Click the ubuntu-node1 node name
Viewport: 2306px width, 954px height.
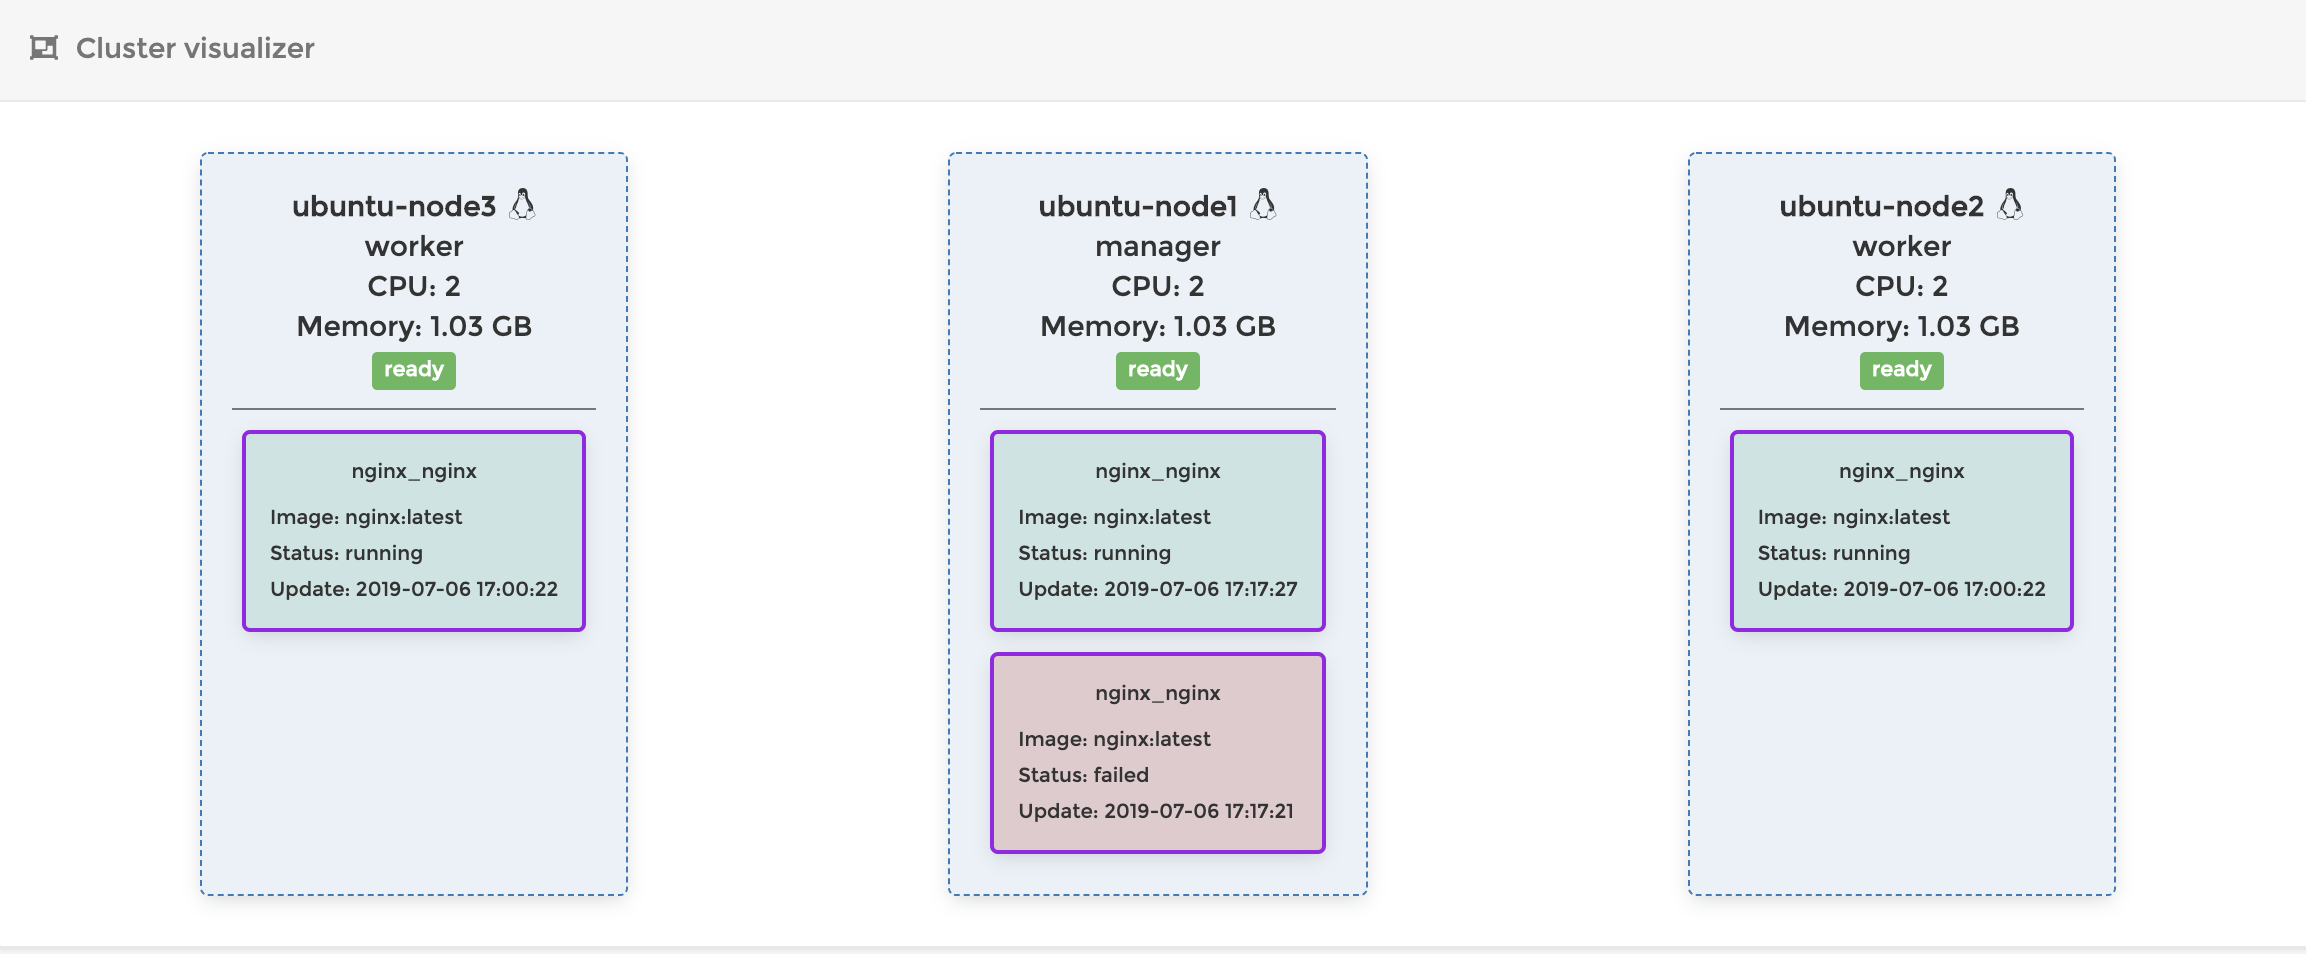1138,206
